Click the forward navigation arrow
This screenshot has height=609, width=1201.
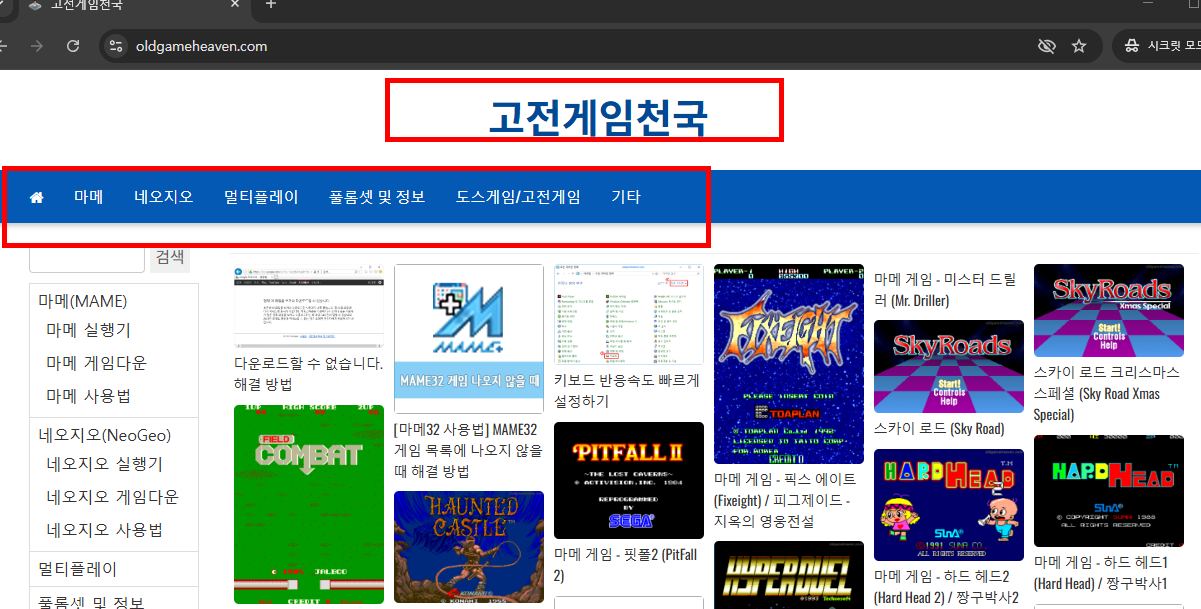[37, 46]
